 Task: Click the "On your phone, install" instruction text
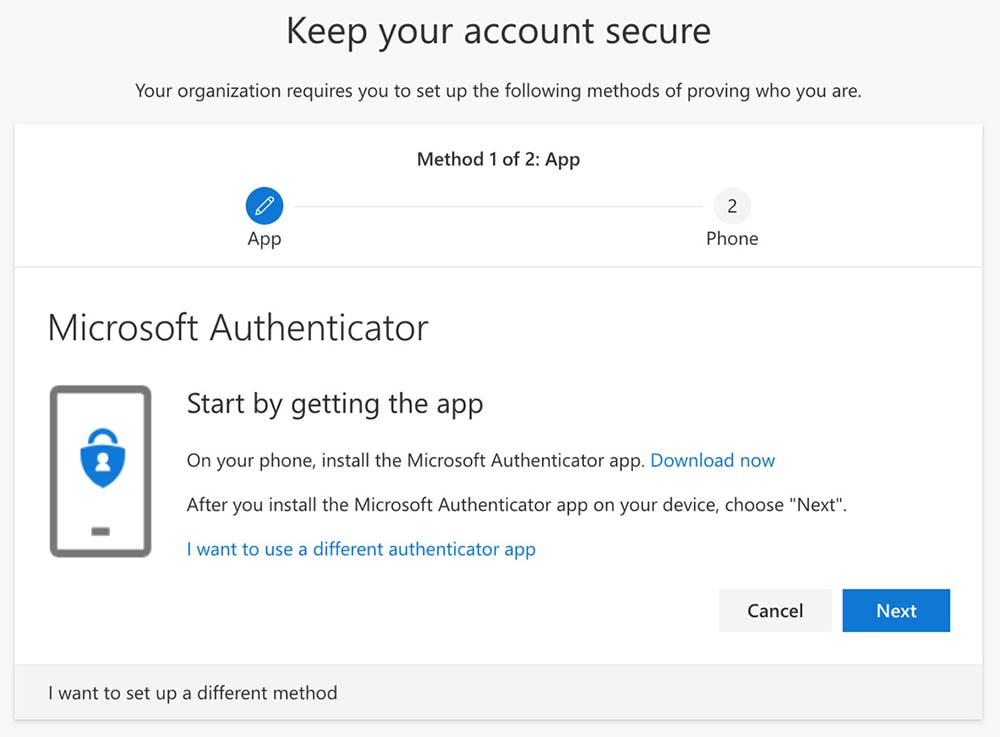[416, 461]
